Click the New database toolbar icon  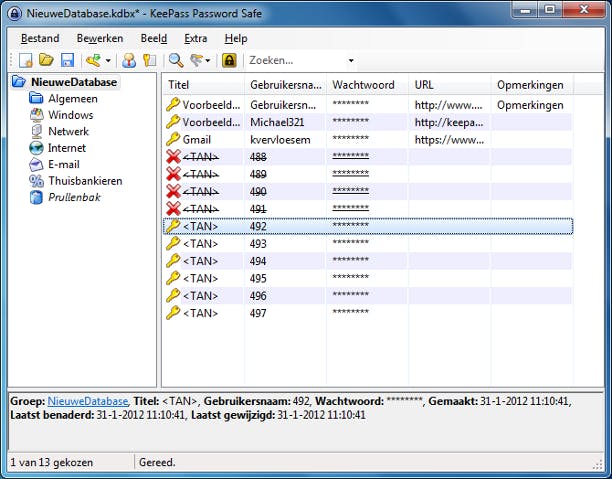coord(26,61)
